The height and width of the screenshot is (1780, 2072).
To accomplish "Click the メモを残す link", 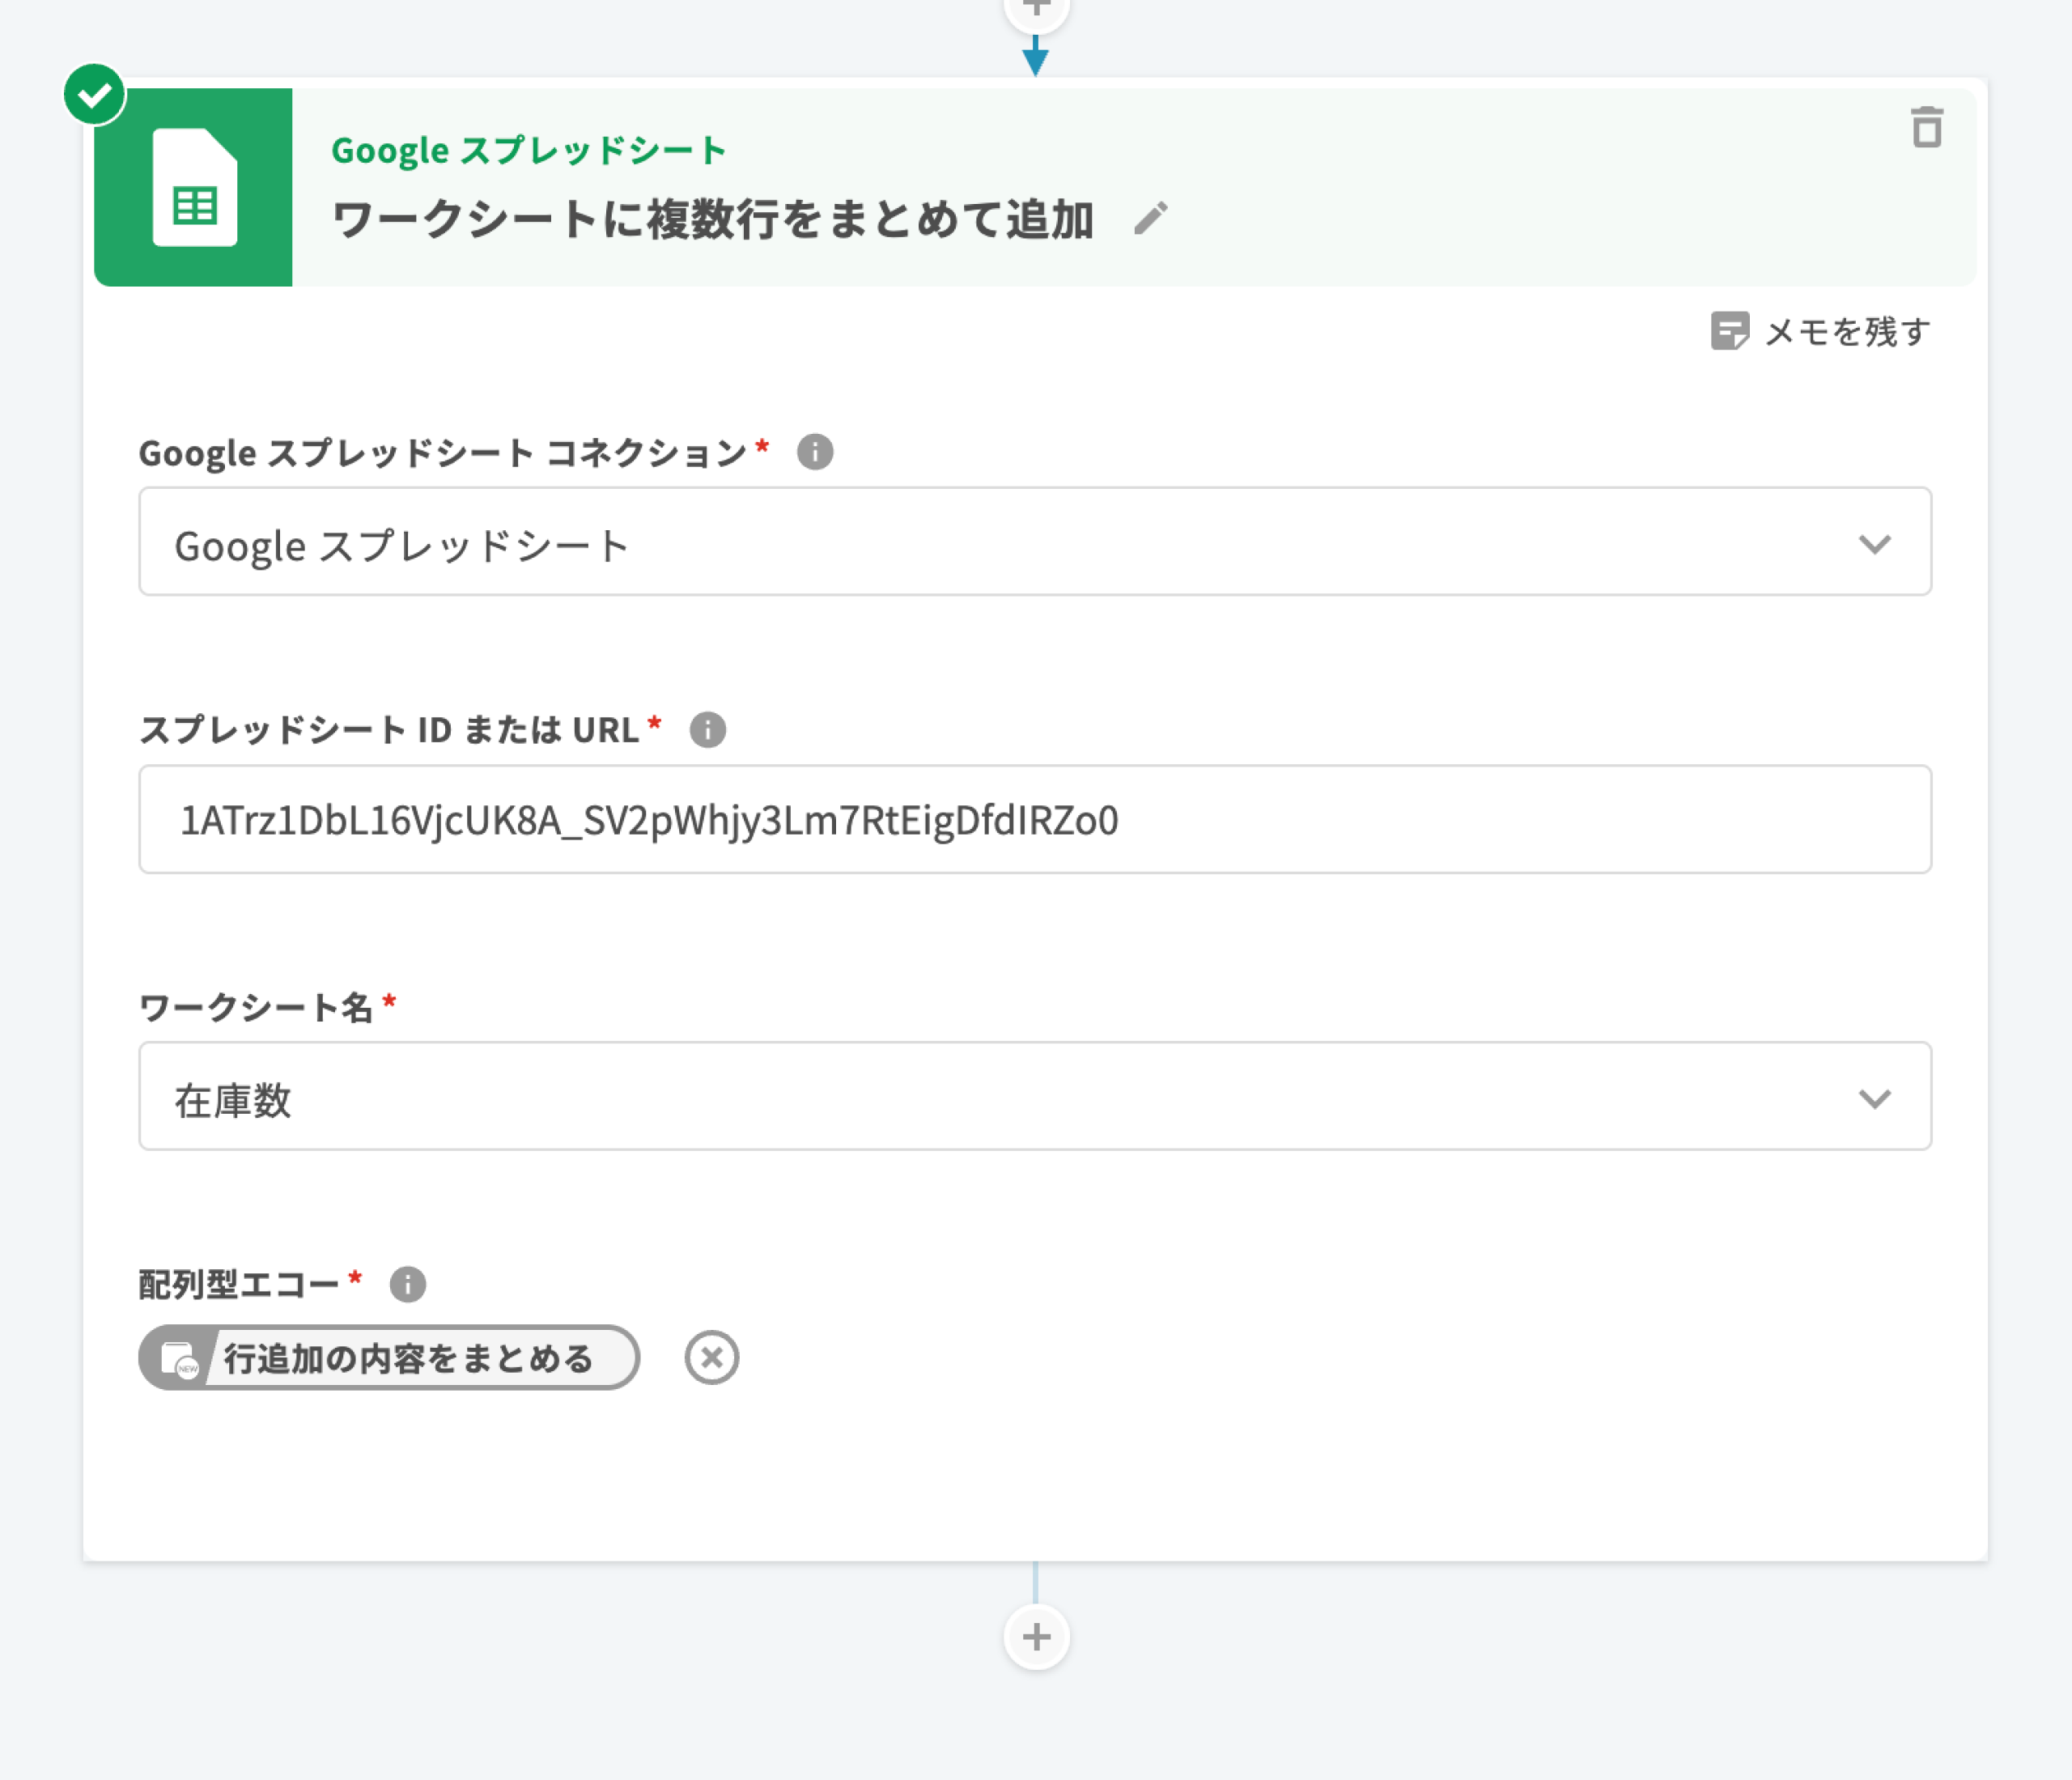I will [x=1846, y=331].
